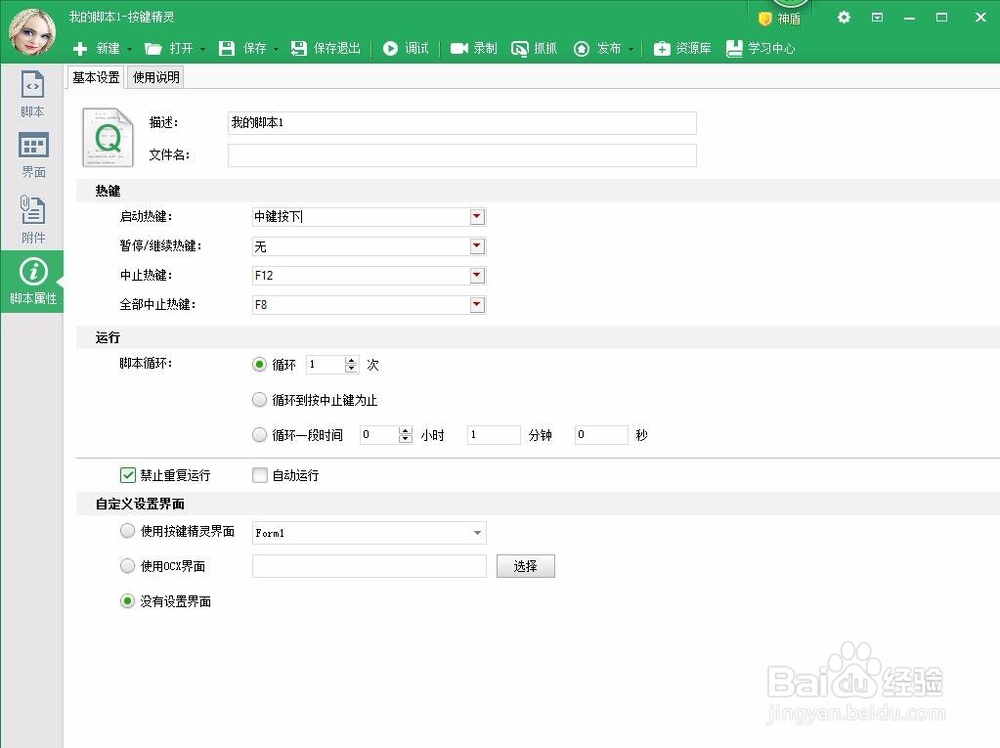Select 使用OCX界面 radio button

tap(128, 566)
